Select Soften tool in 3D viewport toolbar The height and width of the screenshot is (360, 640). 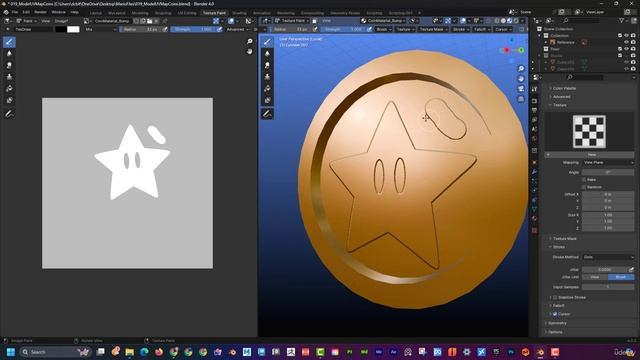click(x=267, y=53)
